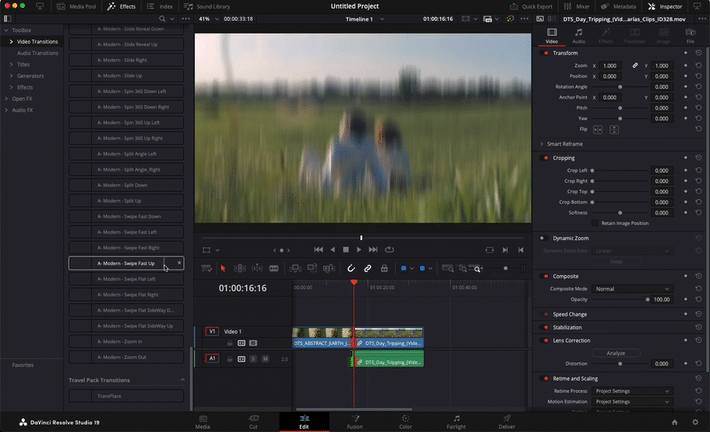
Task: Expand Audio FX in sidebar
Action: [x=6, y=110]
